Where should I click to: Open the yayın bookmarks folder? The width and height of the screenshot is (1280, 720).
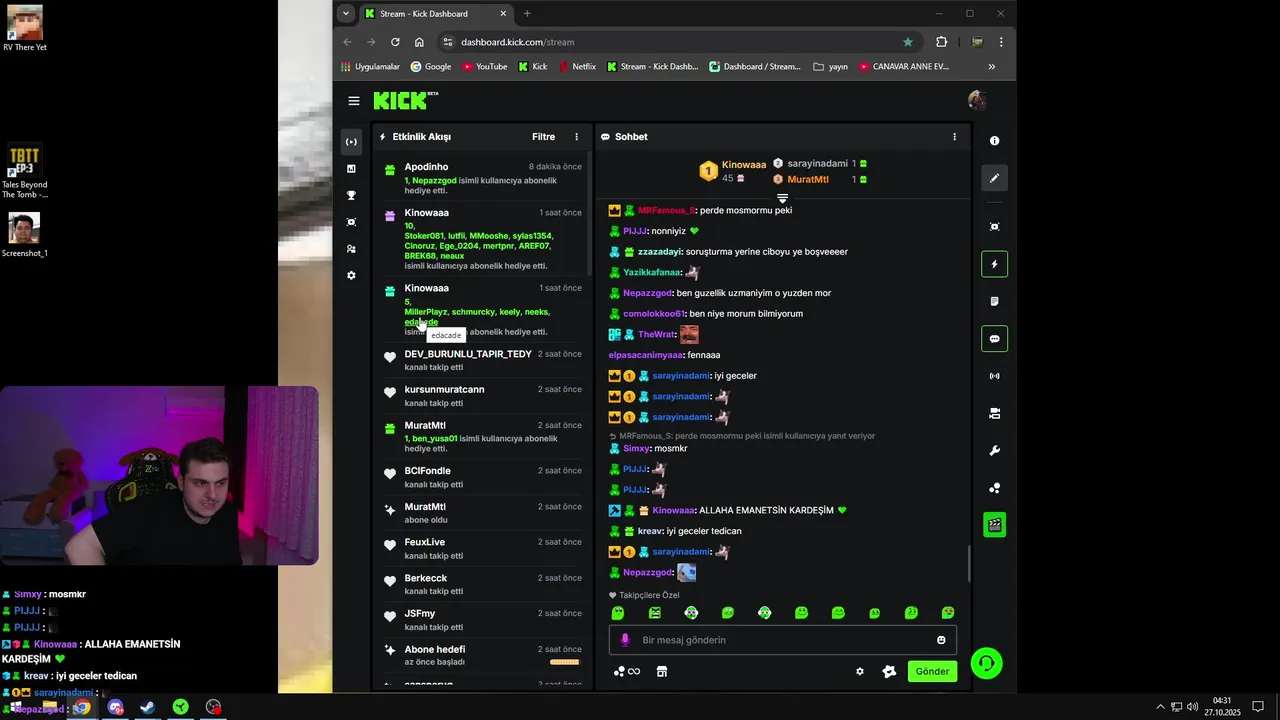pyautogui.click(x=830, y=67)
